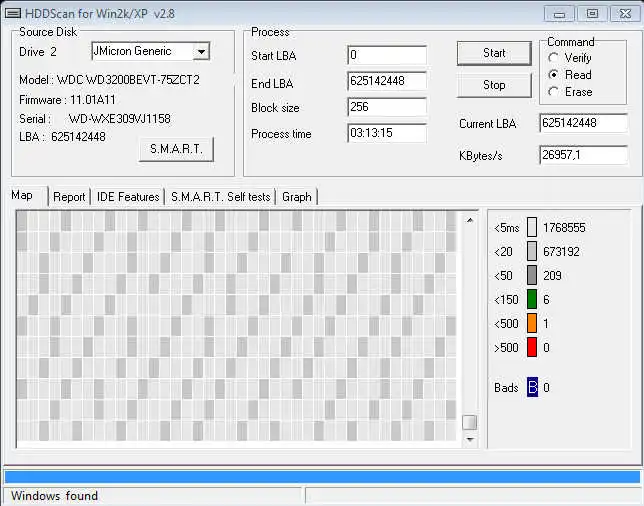The image size is (644, 506).
Task: Click the S.M.A.R.T. button
Action: 176,149
